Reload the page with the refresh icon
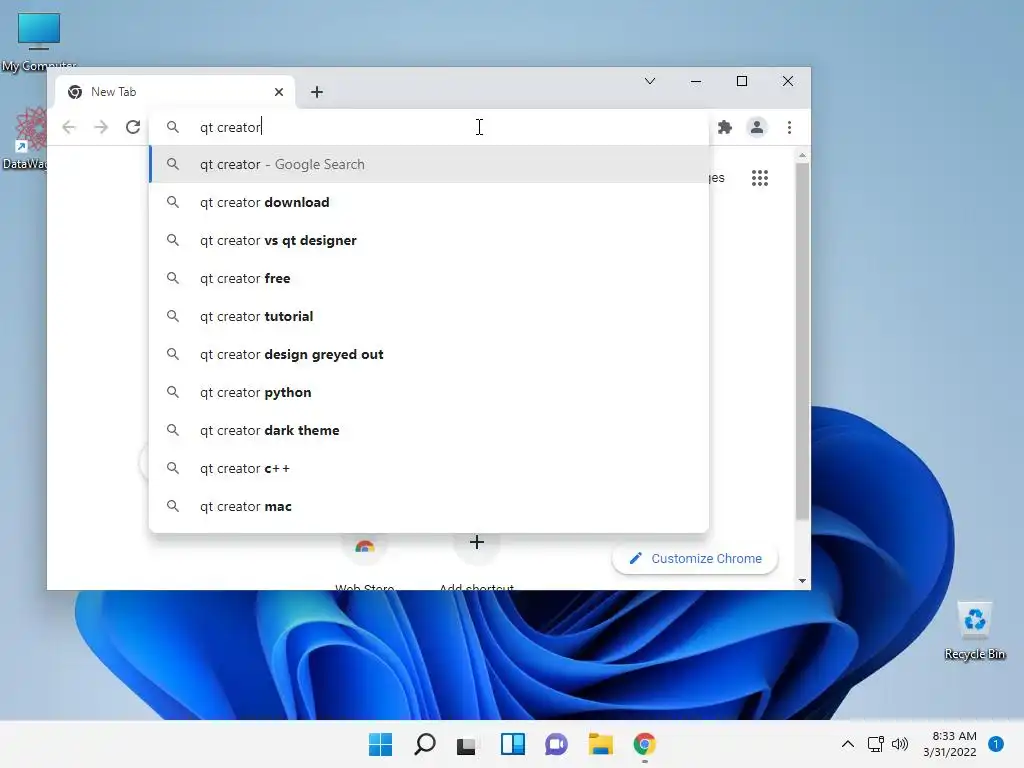 point(133,127)
